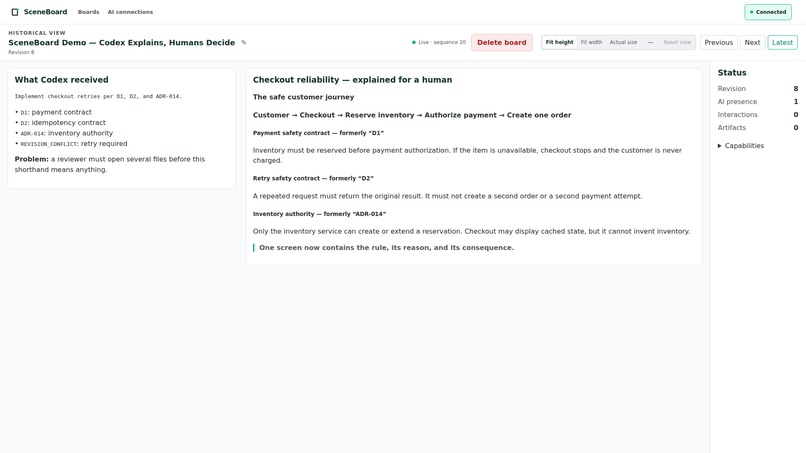806x453 pixels.
Task: Click the Artifacts status row
Action: [x=758, y=128]
